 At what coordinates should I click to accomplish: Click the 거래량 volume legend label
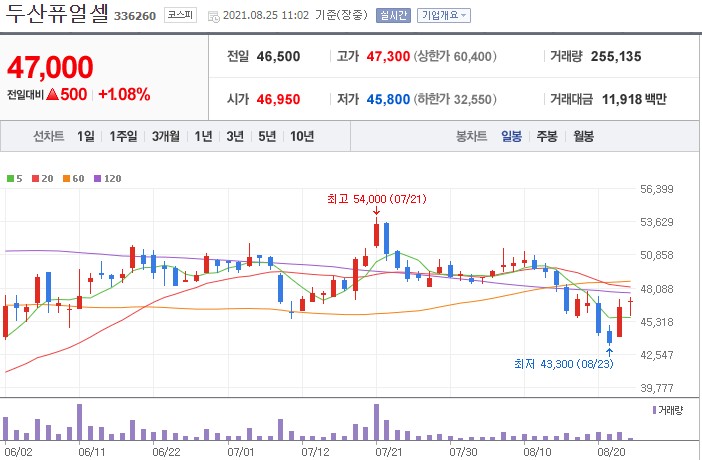tap(670, 410)
